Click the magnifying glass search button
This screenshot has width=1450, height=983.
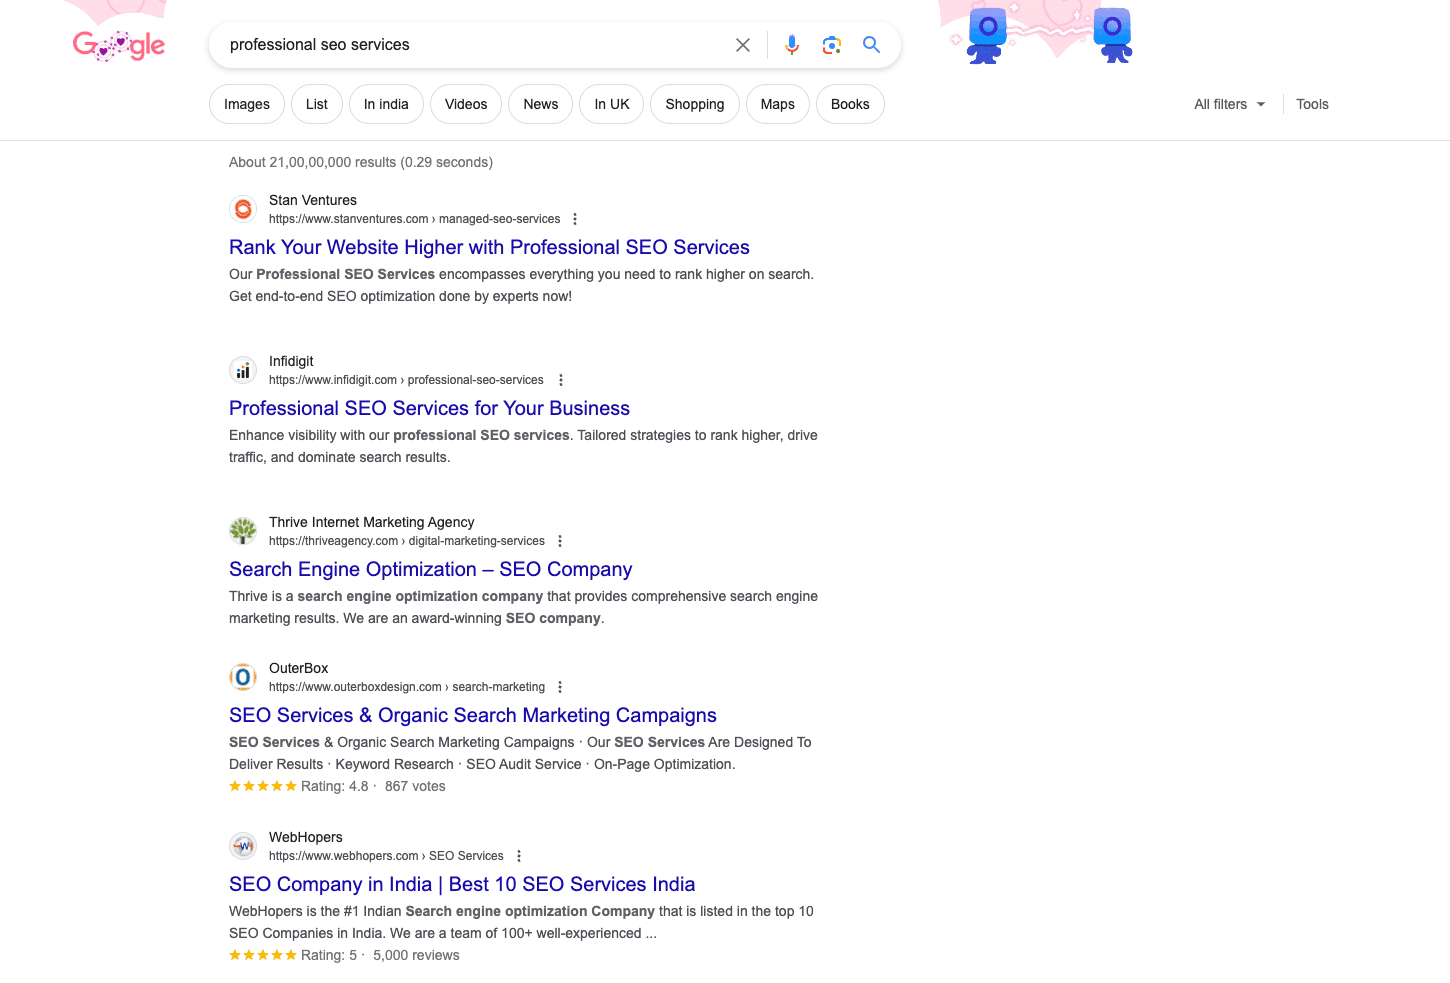pyautogui.click(x=872, y=45)
